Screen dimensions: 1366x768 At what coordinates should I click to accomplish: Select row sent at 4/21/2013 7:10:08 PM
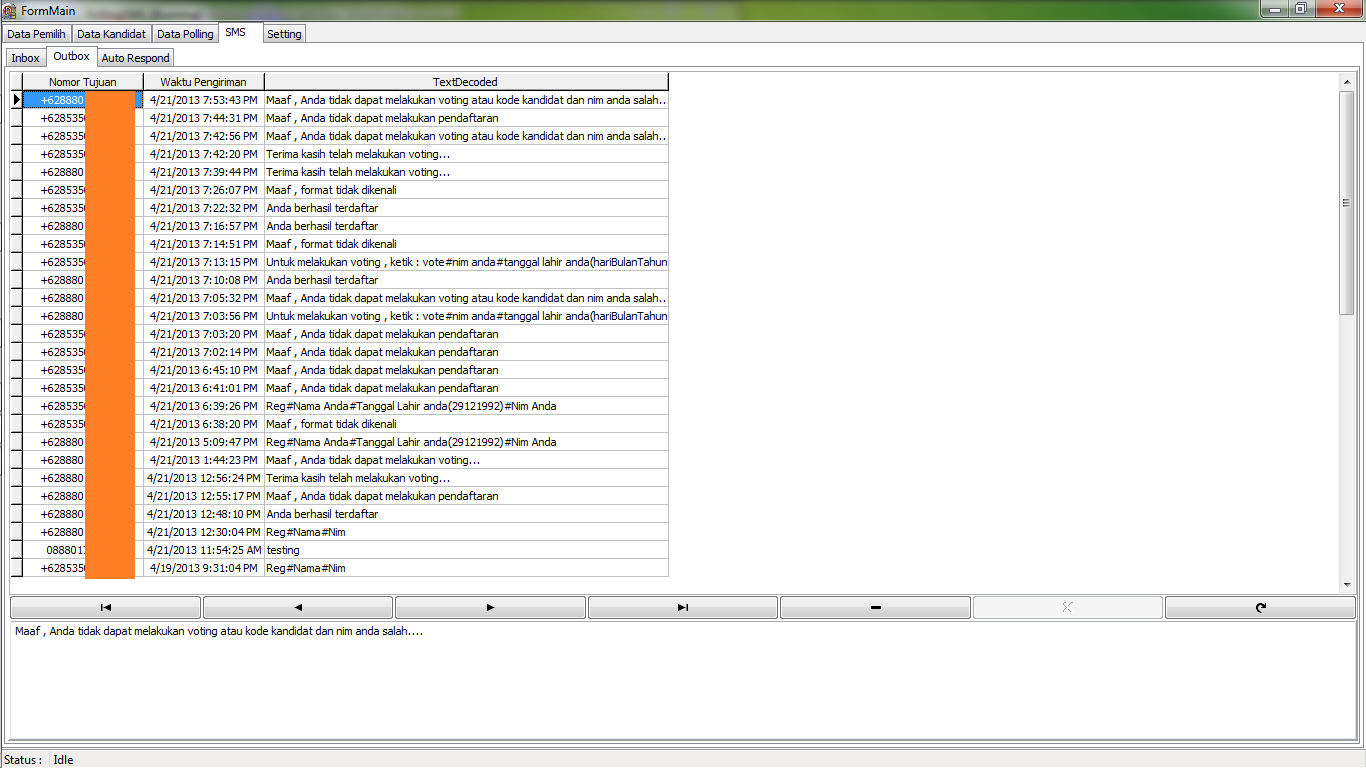click(x=340, y=280)
